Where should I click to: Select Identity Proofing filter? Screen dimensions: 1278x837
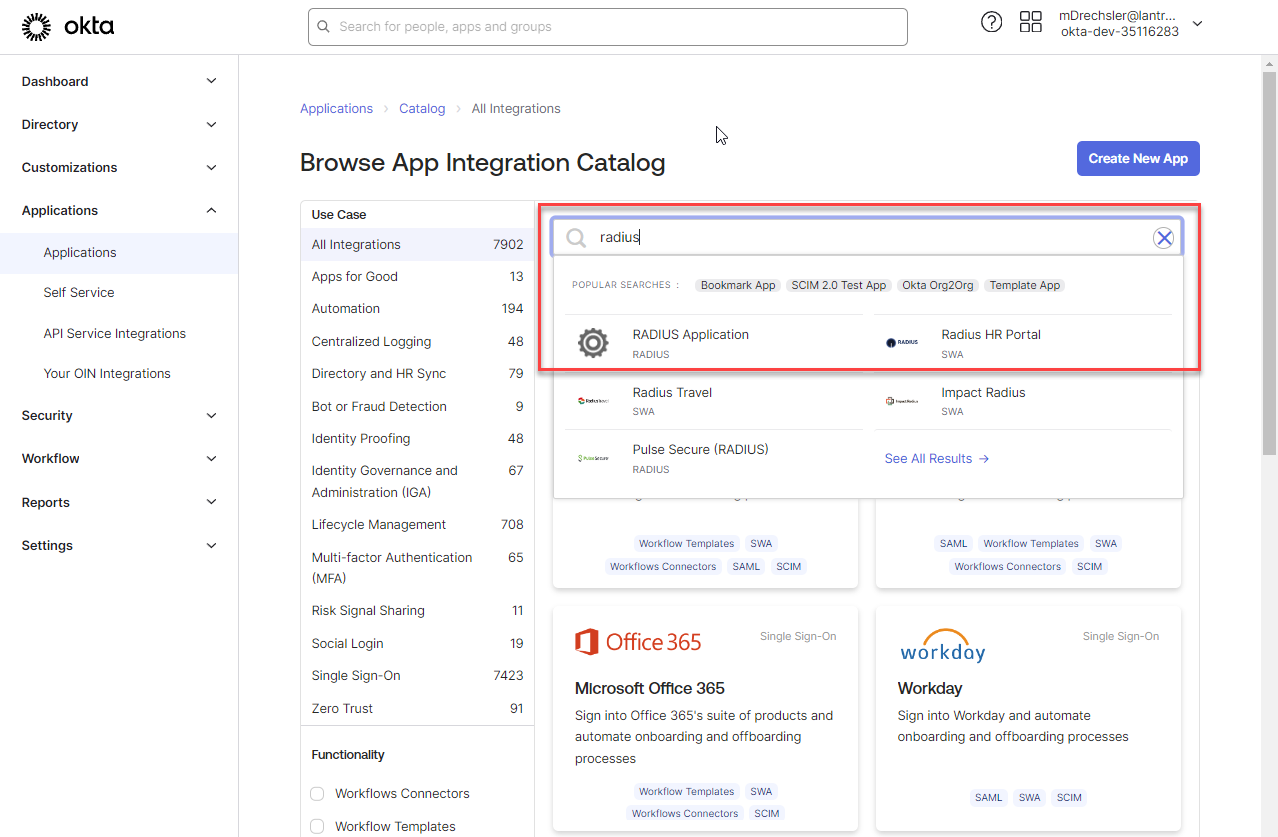pos(417,438)
